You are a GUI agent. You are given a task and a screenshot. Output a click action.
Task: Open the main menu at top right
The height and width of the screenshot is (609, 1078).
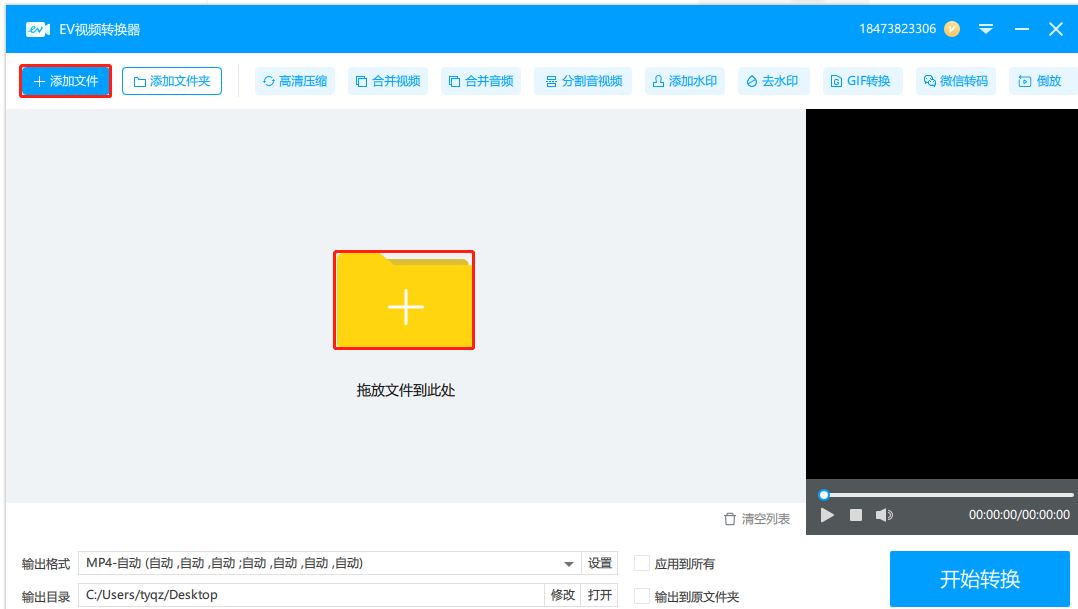pyautogui.click(x=986, y=29)
